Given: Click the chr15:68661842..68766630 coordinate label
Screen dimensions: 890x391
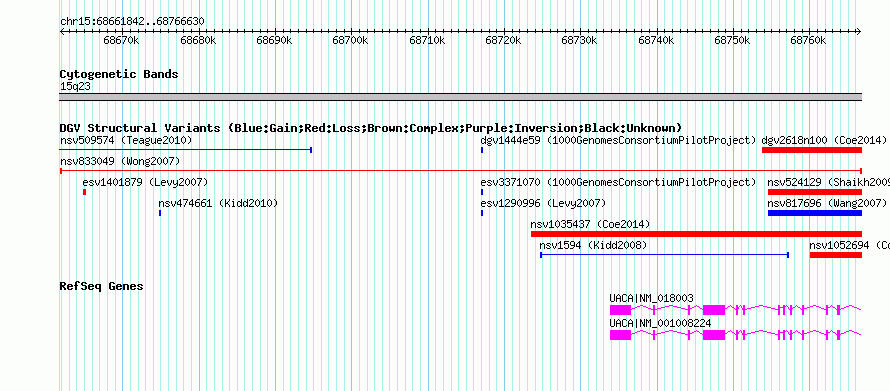Looking at the screenshot, I should [x=132, y=22].
